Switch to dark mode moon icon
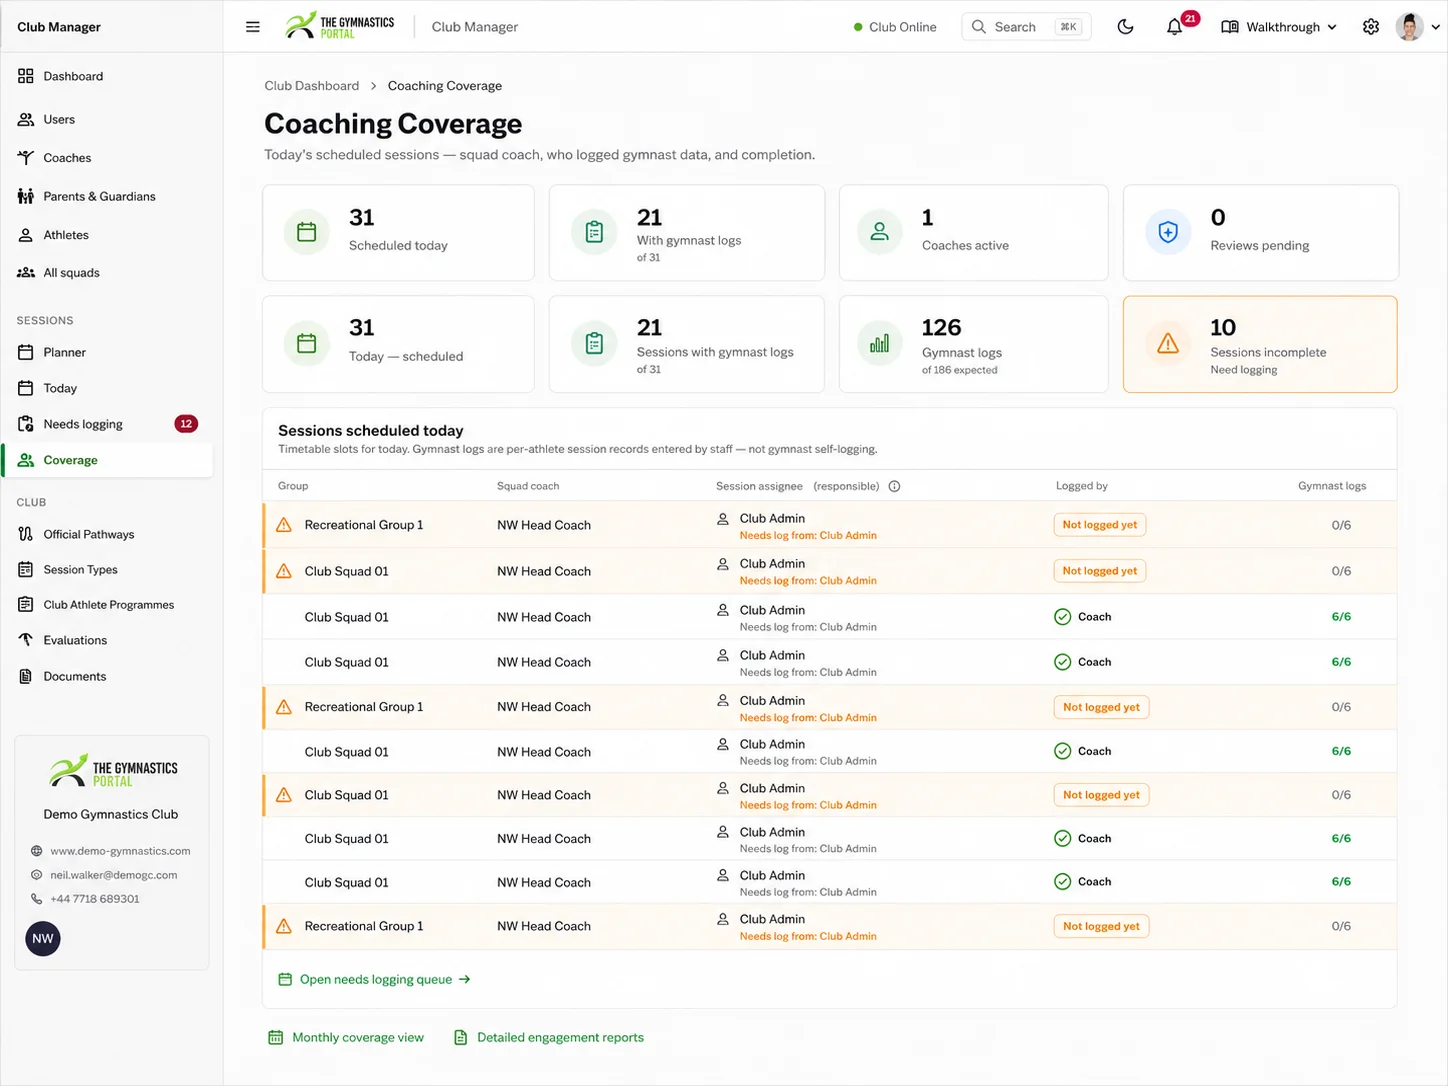Image resolution: width=1448 pixels, height=1086 pixels. point(1125,27)
